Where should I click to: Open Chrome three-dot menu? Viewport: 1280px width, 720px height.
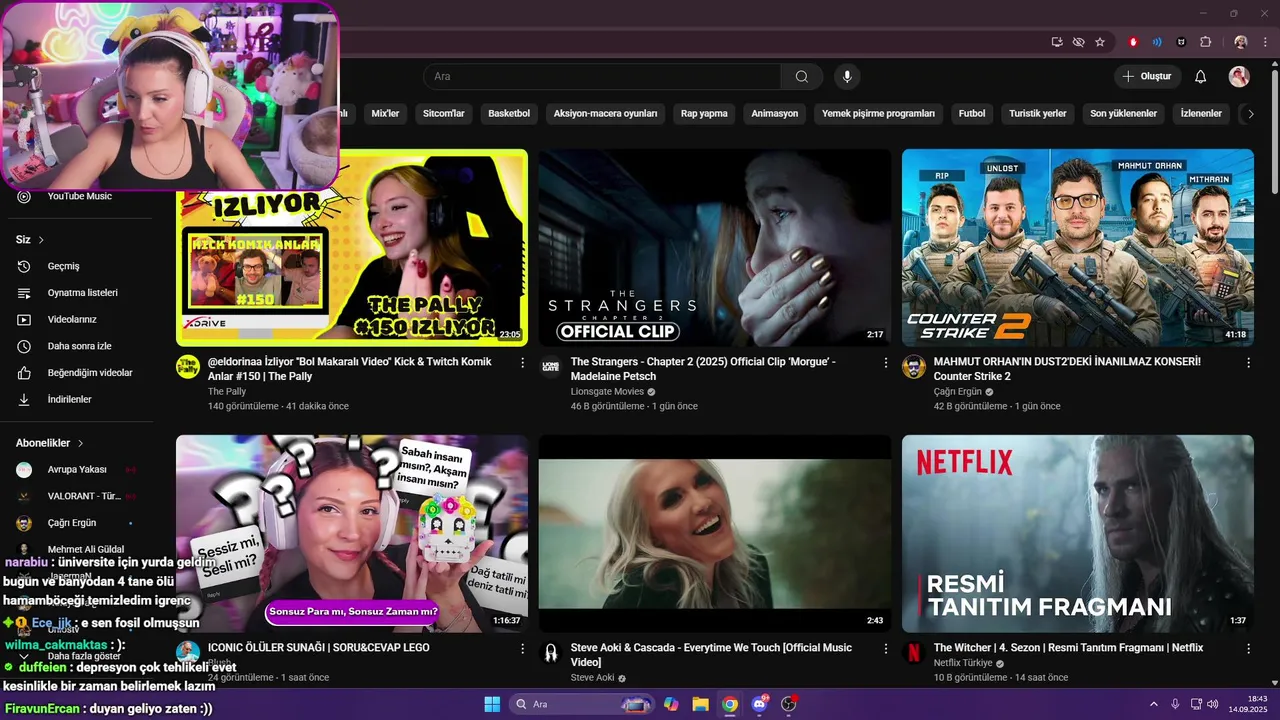click(x=1264, y=42)
